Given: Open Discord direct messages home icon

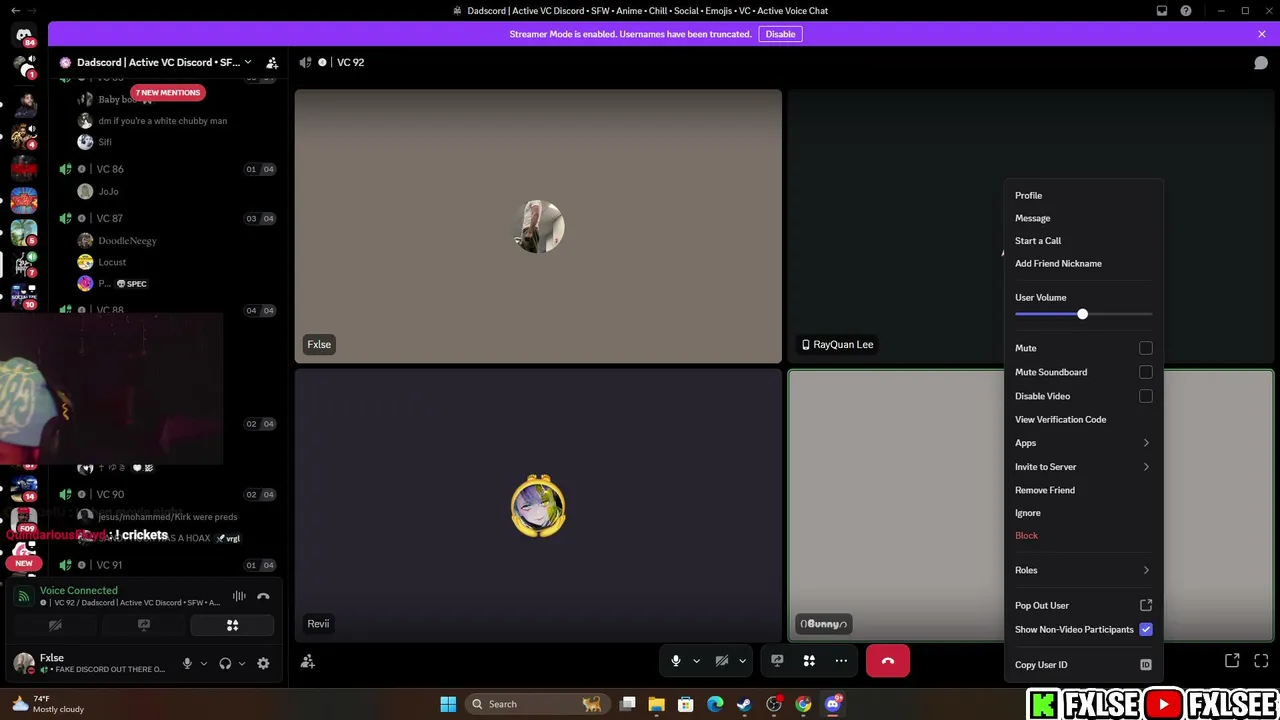Looking at the screenshot, I should (24, 36).
